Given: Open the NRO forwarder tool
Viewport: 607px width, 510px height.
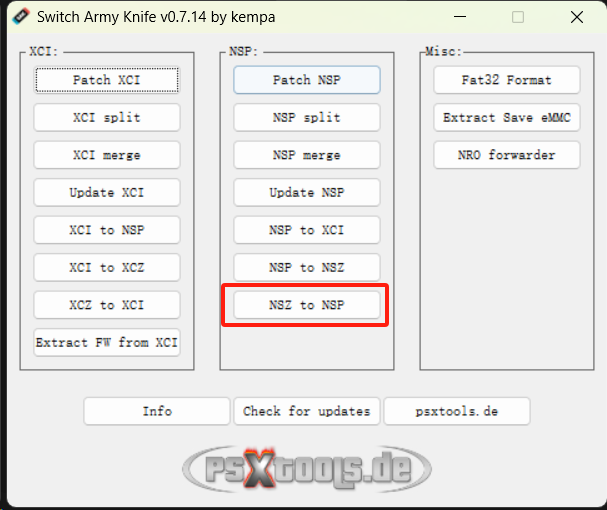Looking at the screenshot, I should 506,155.
